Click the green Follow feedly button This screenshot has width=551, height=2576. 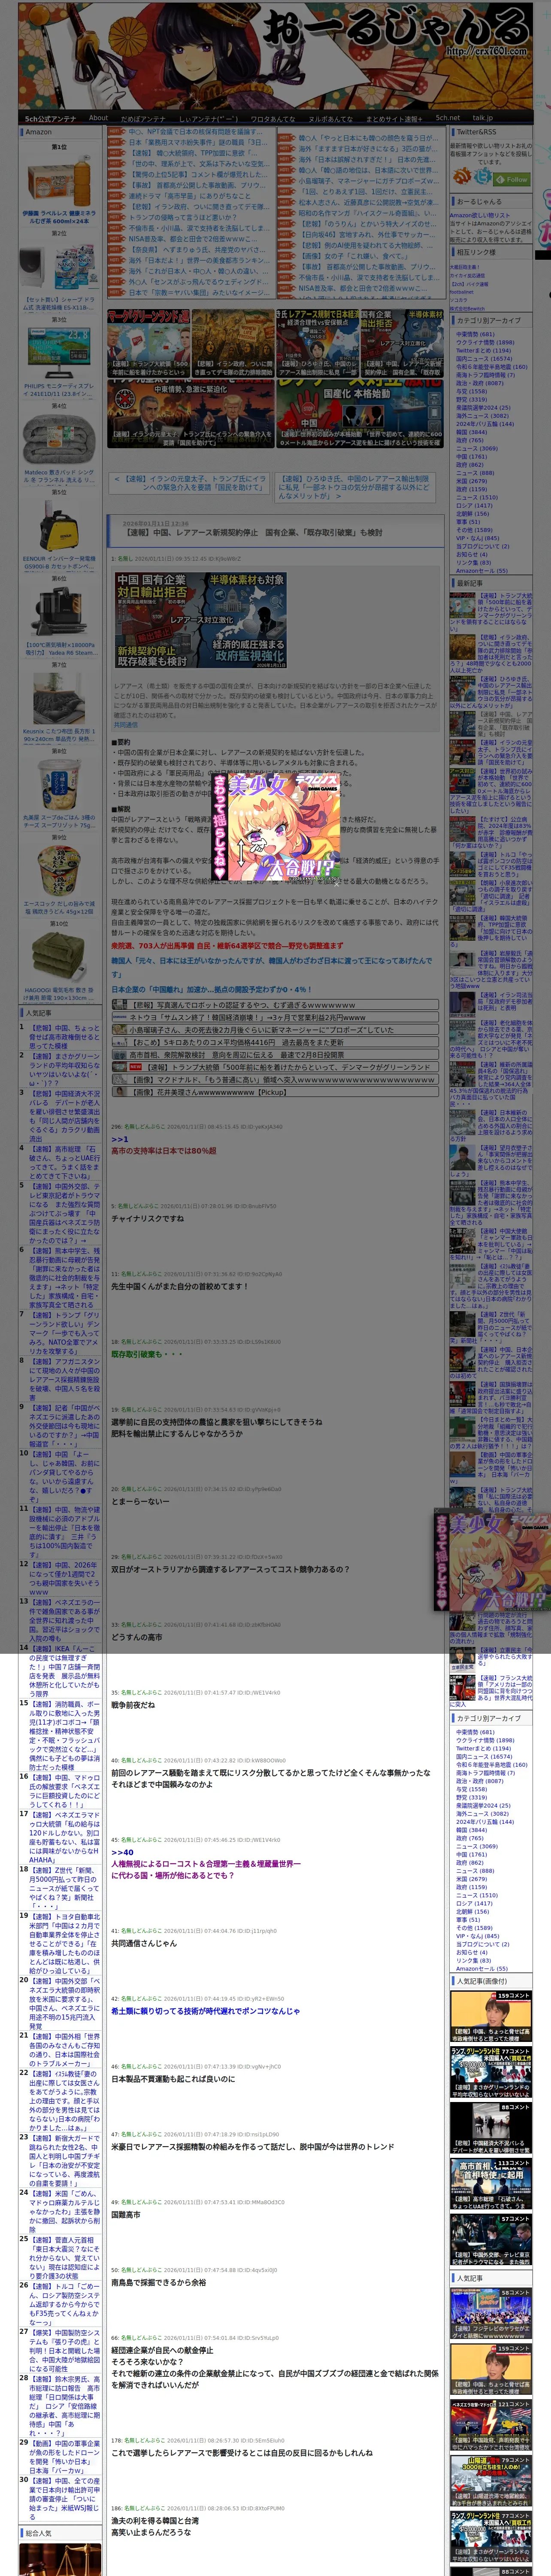[x=512, y=179]
